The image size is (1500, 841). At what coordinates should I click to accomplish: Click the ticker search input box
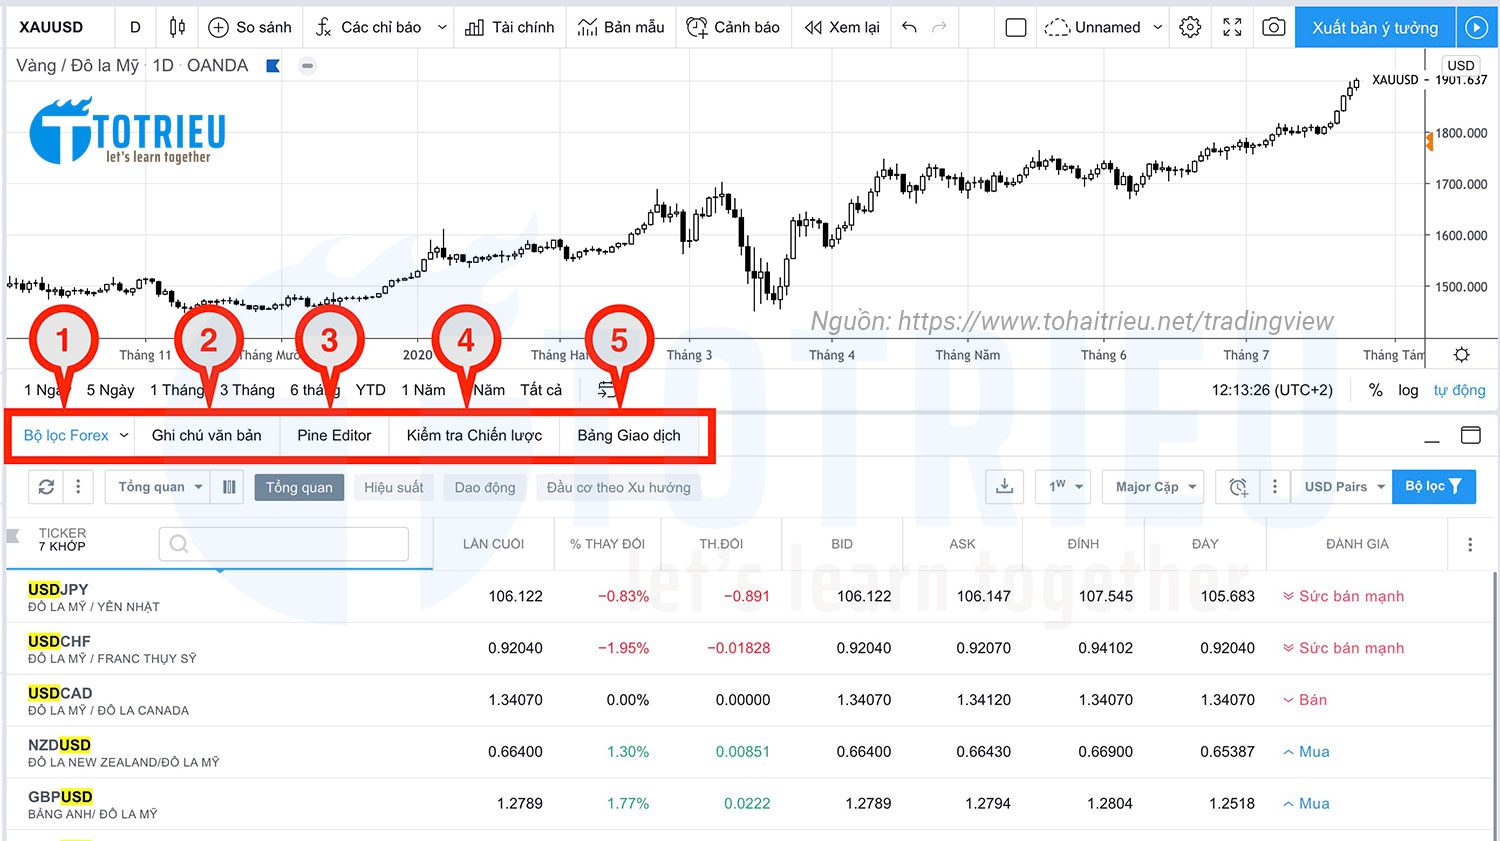click(284, 544)
